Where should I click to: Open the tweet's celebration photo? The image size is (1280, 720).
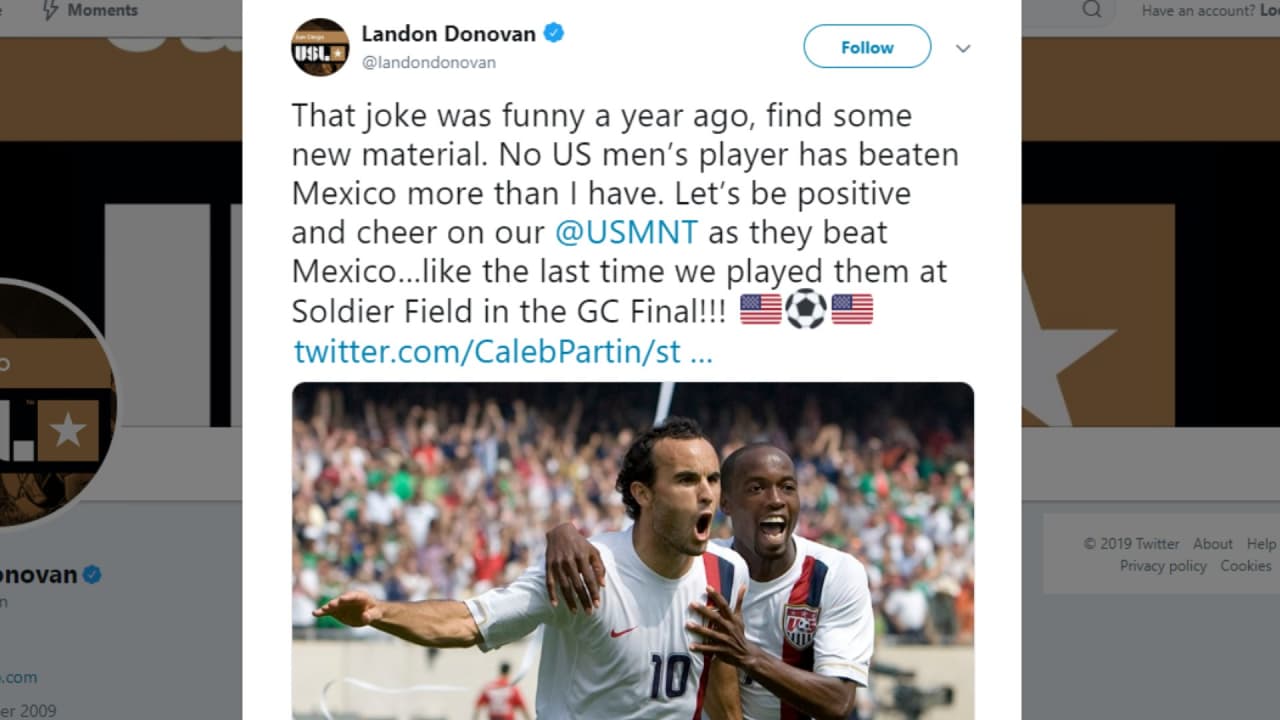coord(633,551)
